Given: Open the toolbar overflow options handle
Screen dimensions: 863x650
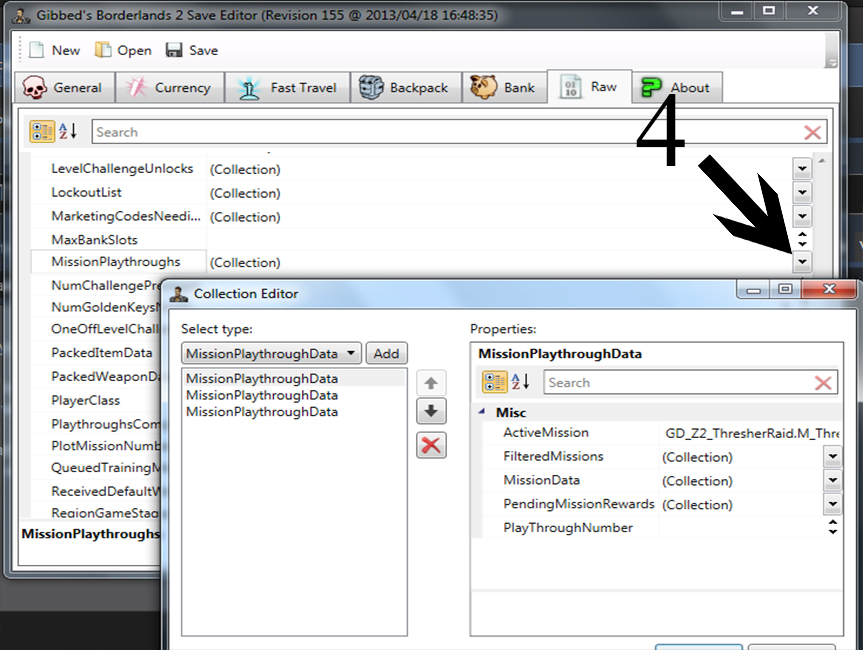Looking at the screenshot, I should [832, 51].
